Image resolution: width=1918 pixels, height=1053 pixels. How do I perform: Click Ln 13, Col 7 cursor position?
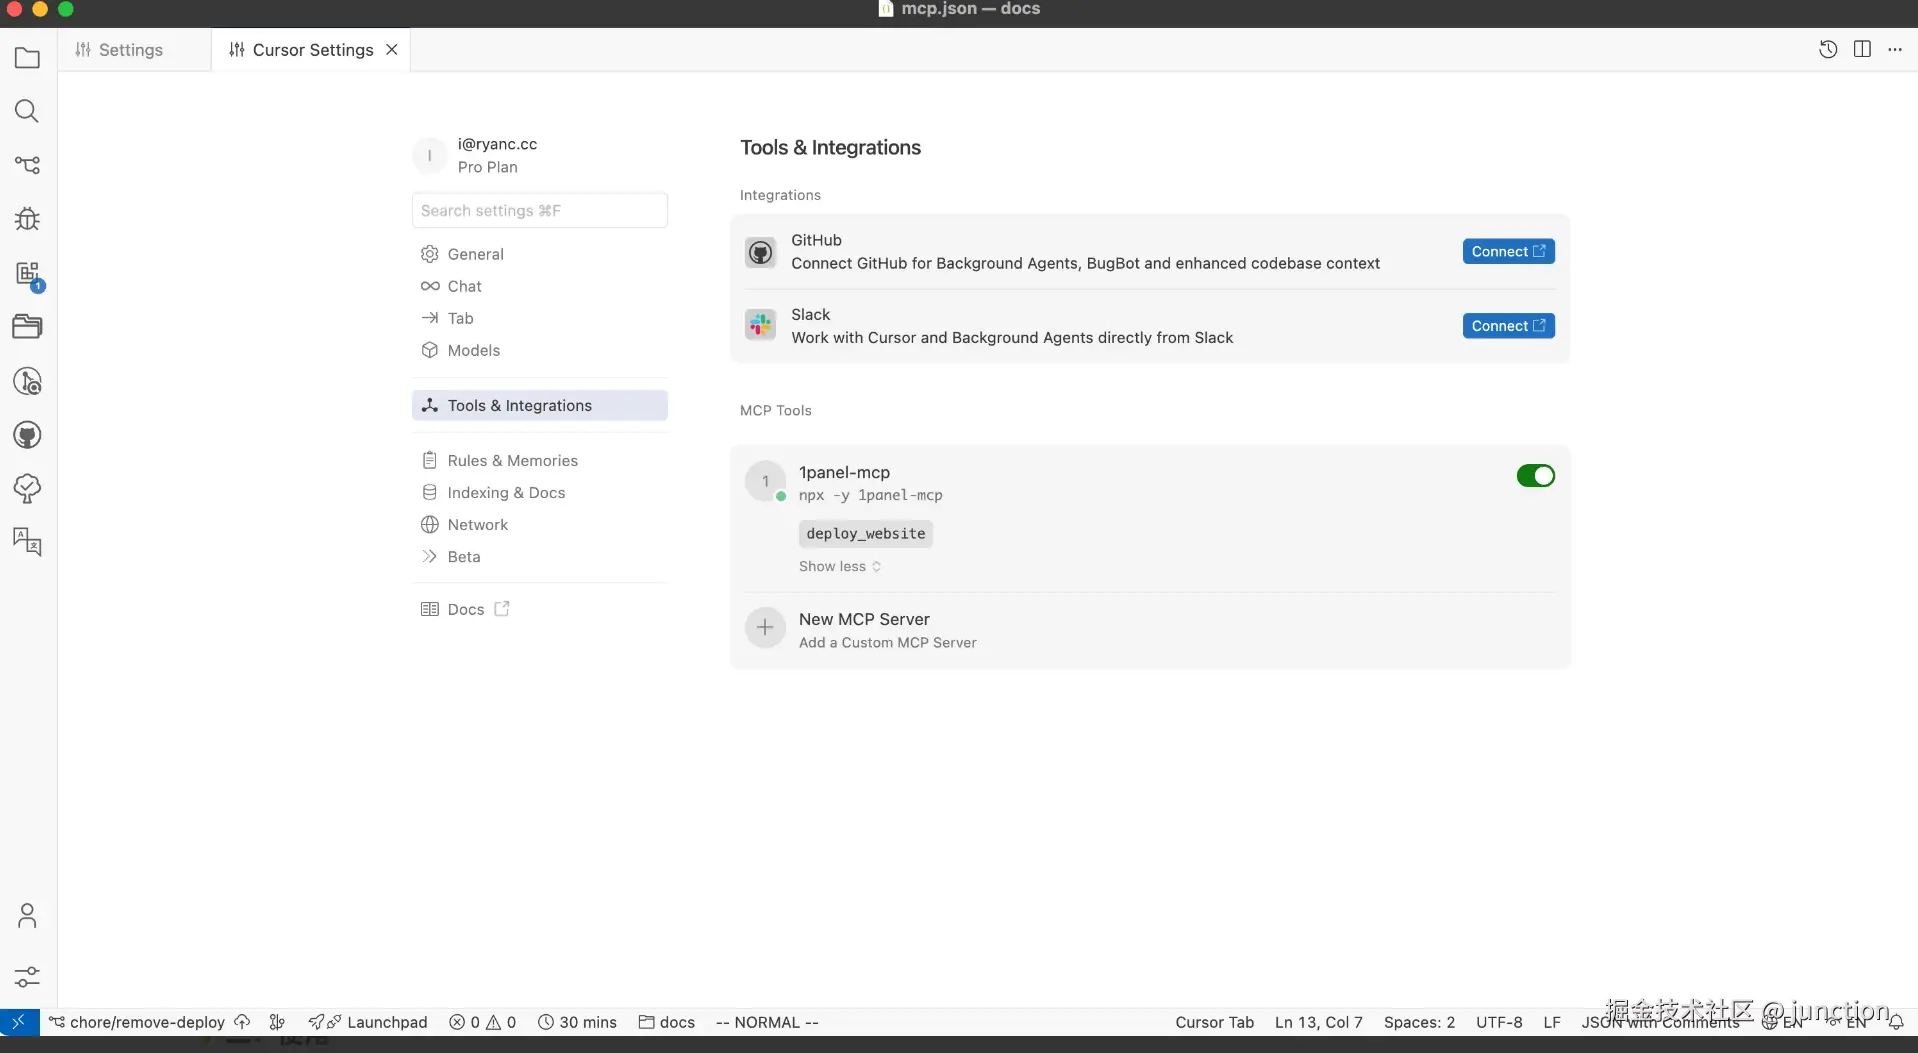[1319, 1022]
